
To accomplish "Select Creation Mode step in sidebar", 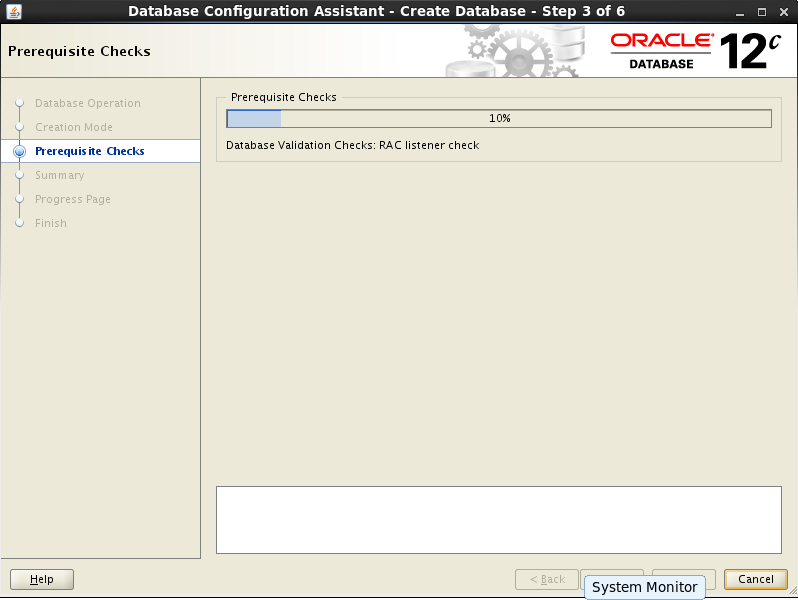I will (x=74, y=127).
